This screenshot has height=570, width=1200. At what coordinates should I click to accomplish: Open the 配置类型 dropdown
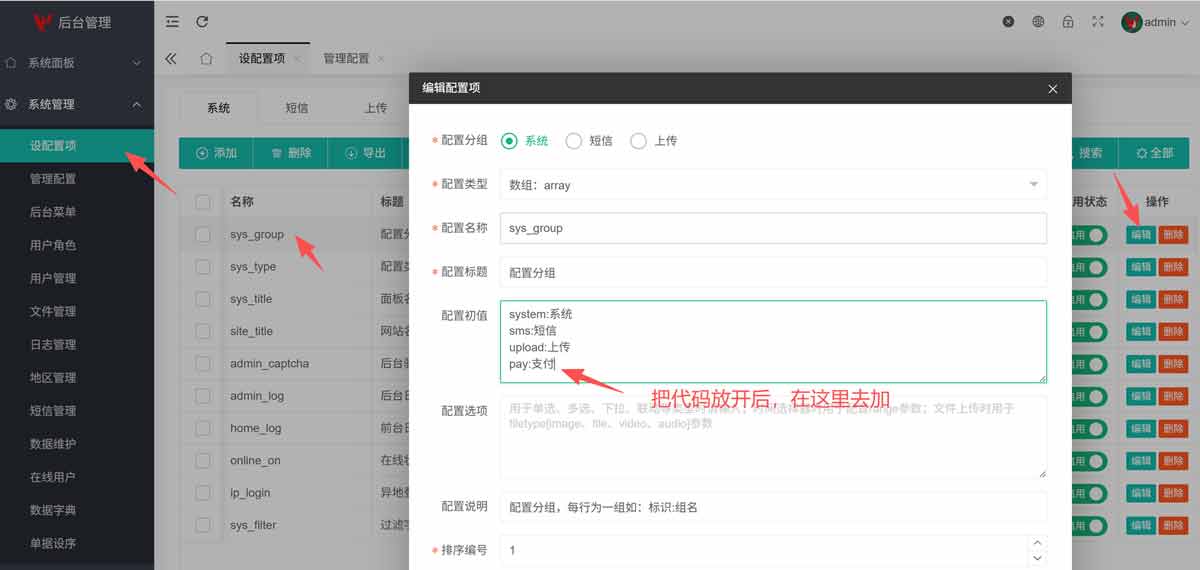pos(772,185)
